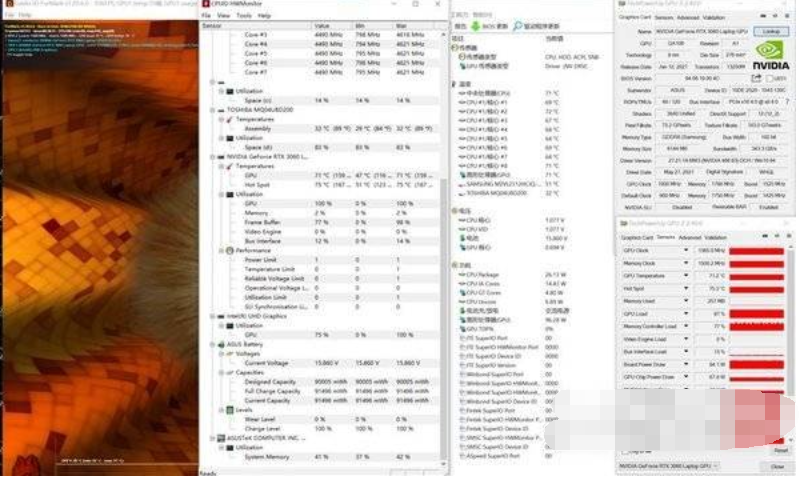Click the GPU-Z title bar icon of upper window

click(x=622, y=3)
